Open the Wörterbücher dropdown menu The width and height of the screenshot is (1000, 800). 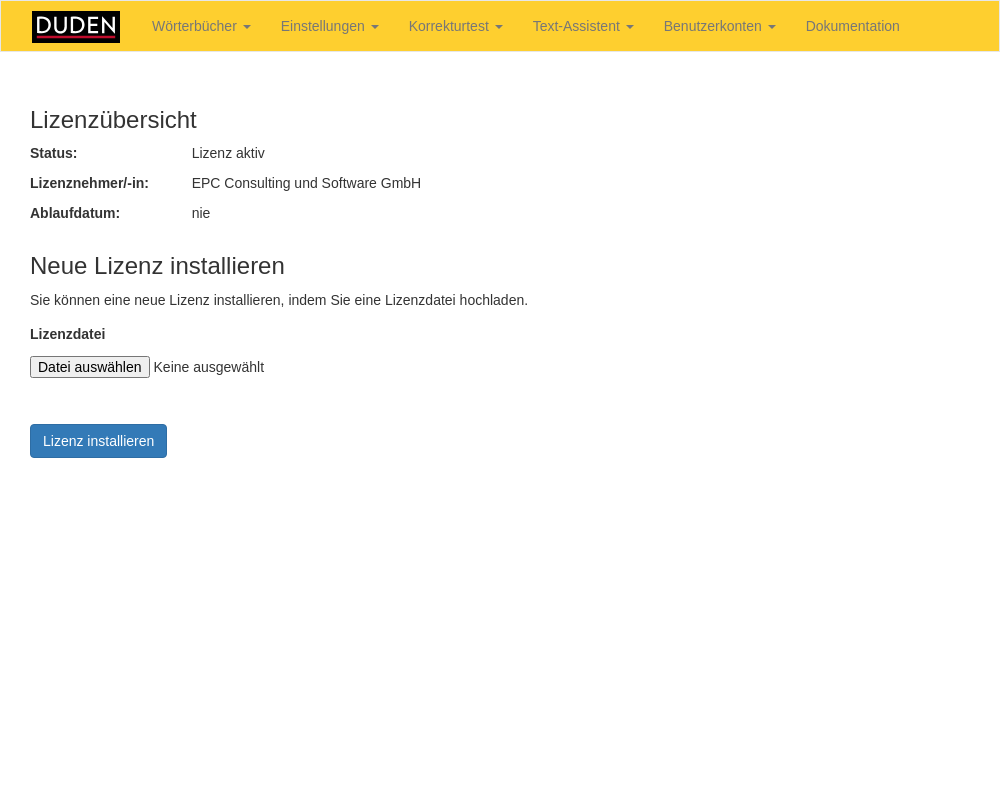pyautogui.click(x=200, y=26)
